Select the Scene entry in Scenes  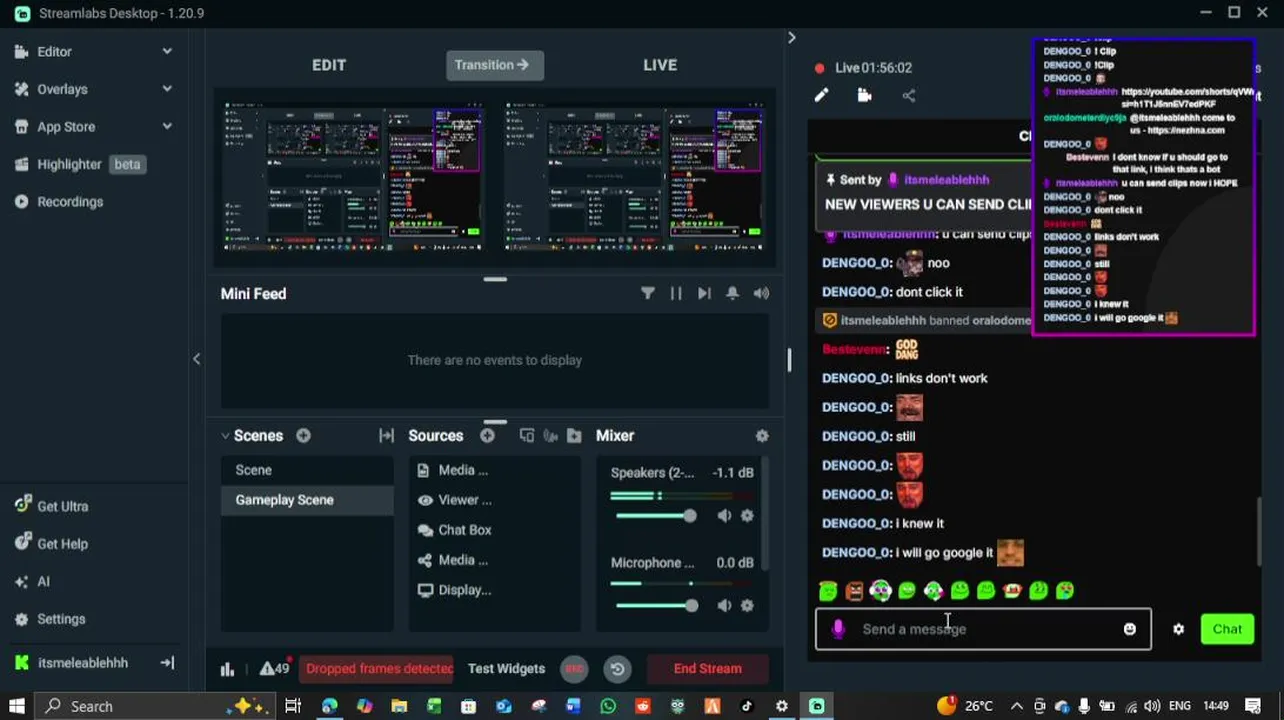(x=307, y=470)
